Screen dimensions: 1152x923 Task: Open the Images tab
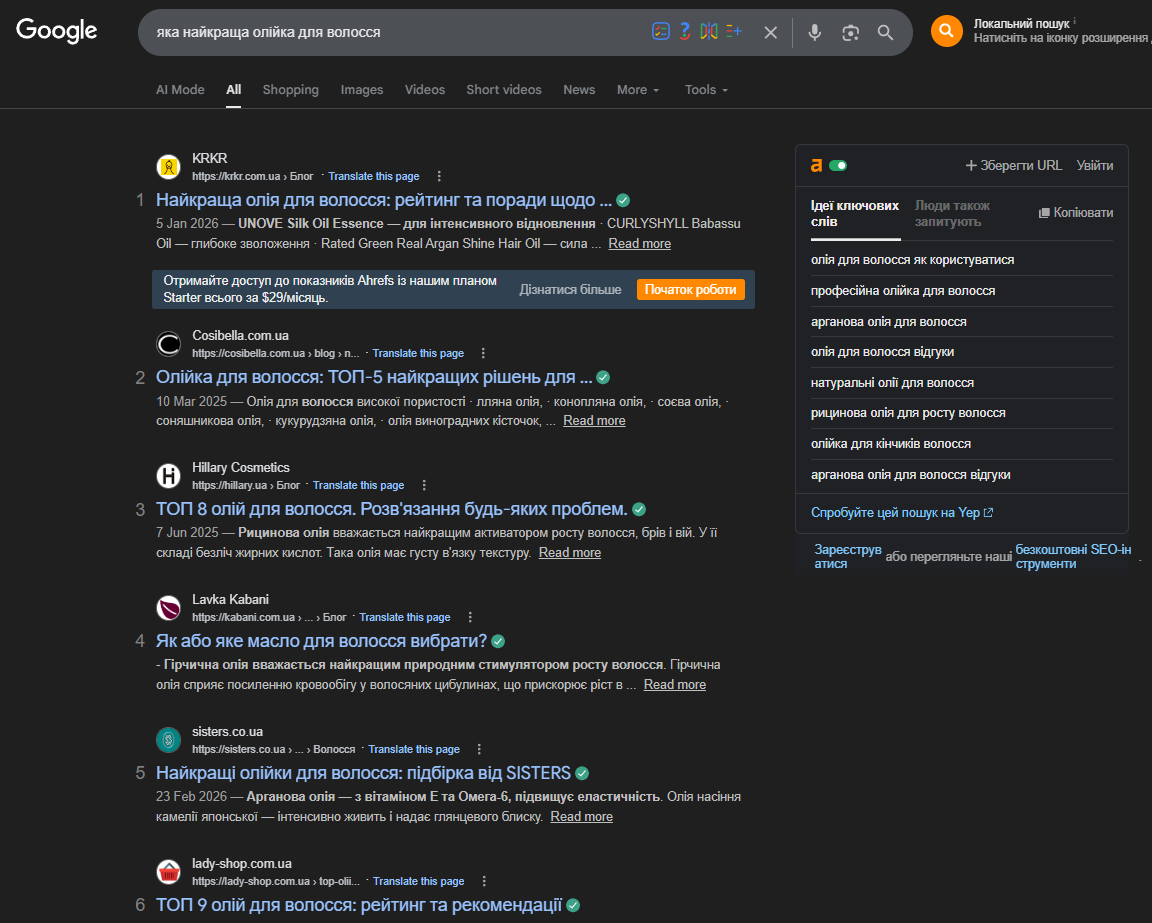click(x=361, y=90)
